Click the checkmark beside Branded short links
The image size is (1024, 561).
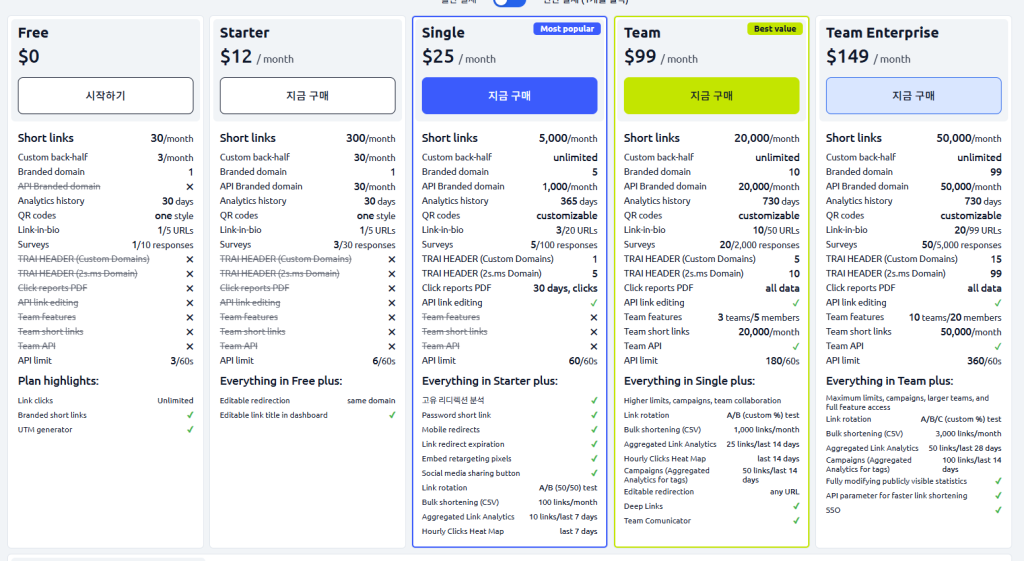190,415
